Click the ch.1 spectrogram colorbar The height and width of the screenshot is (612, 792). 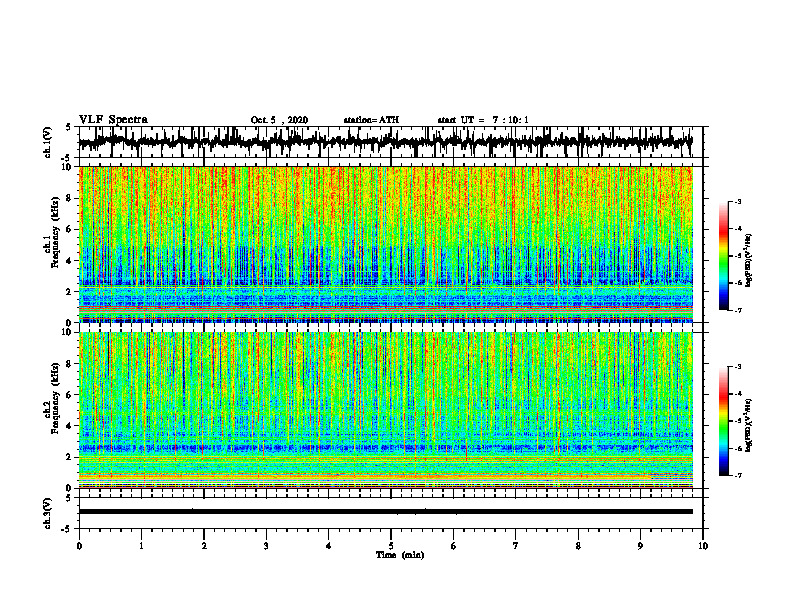click(x=723, y=256)
